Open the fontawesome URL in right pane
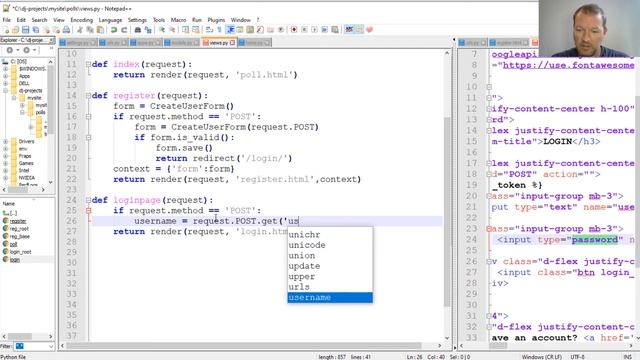 click(569, 65)
